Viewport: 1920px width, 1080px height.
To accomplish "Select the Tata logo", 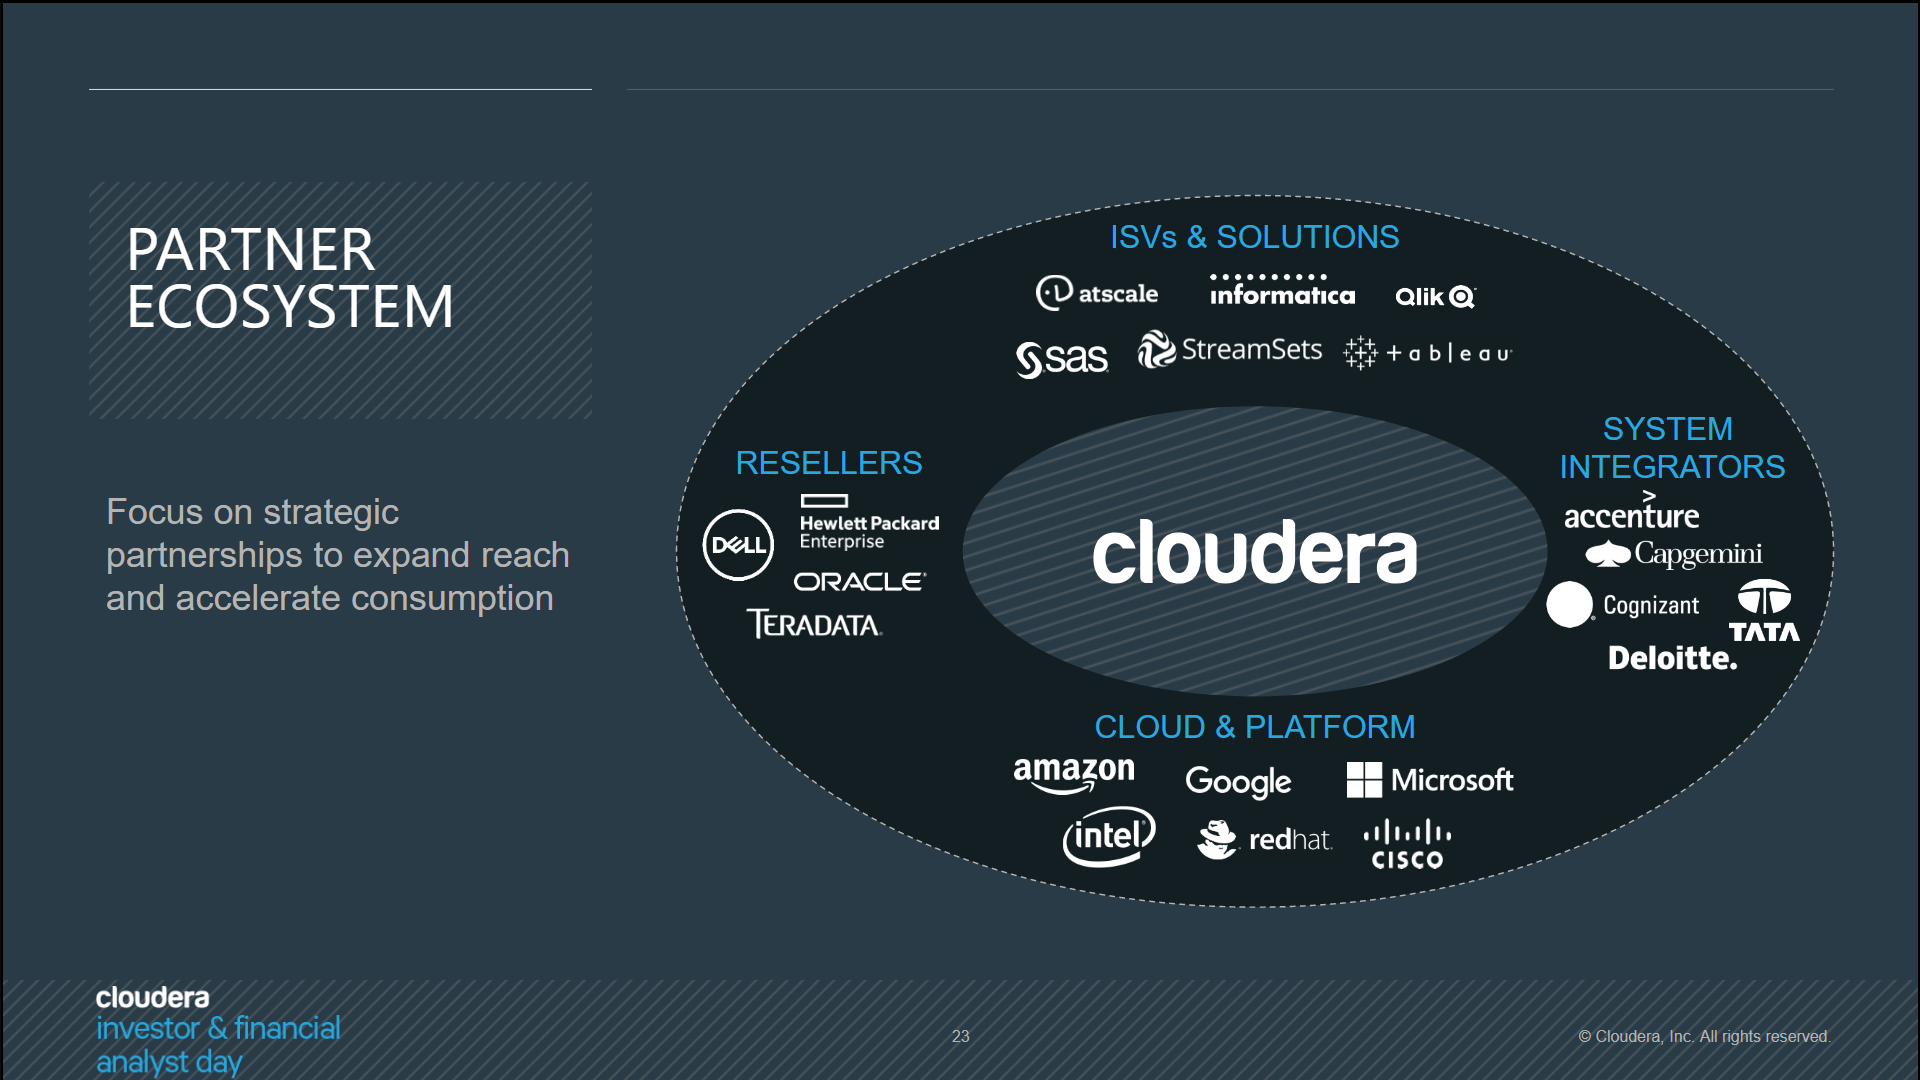I will 1764,611.
